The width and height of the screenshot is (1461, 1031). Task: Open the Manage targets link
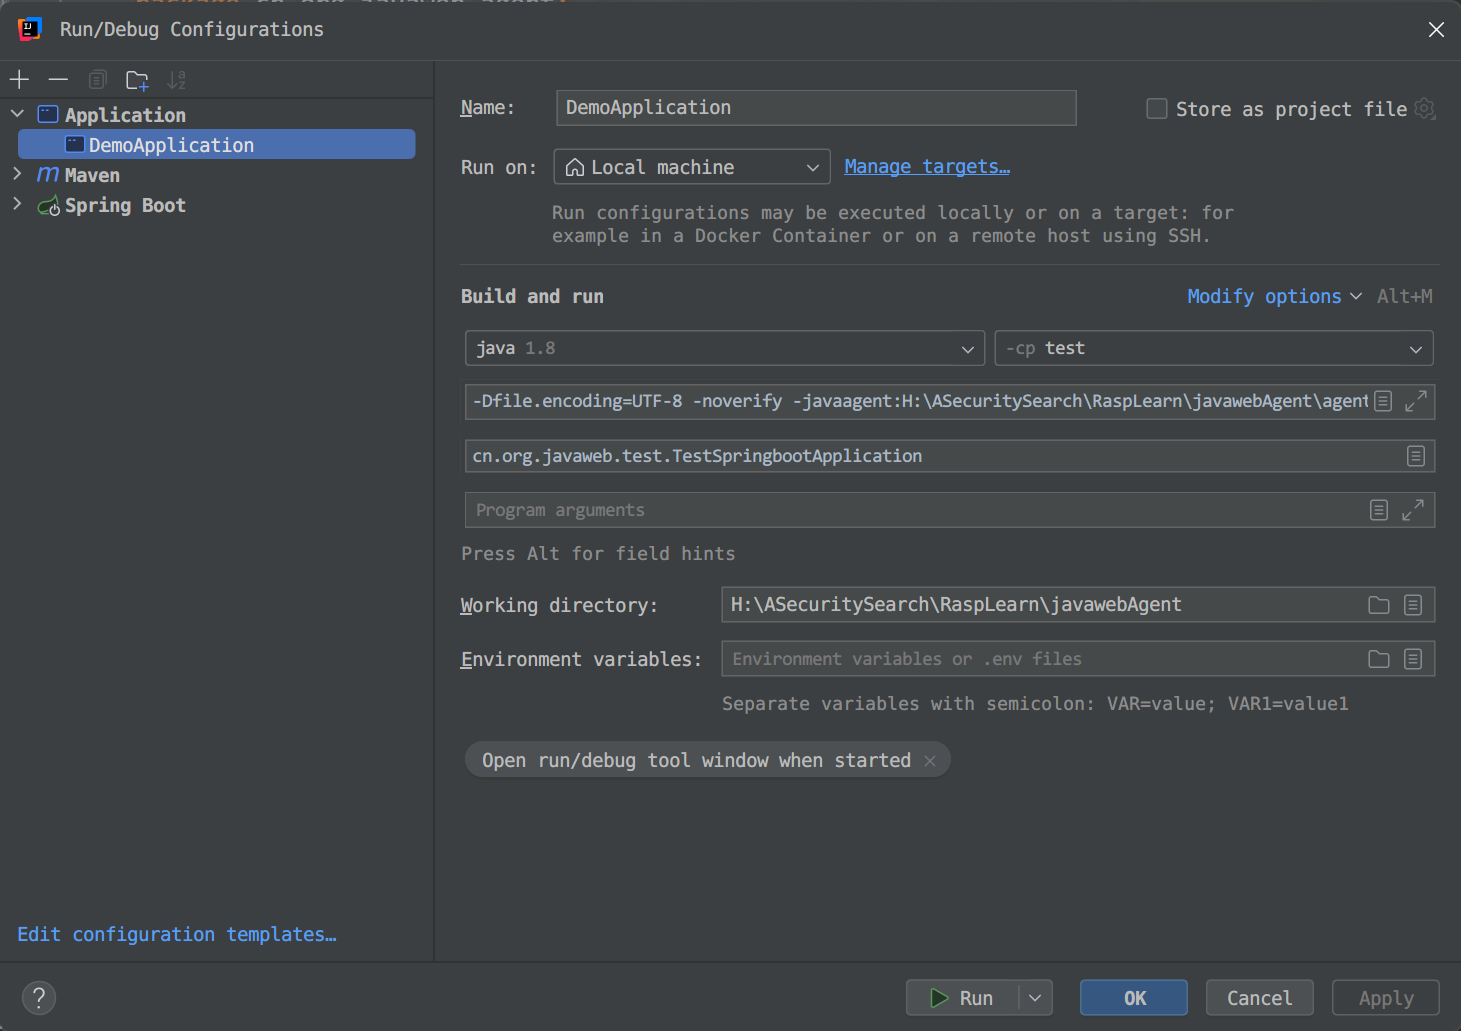tap(927, 167)
